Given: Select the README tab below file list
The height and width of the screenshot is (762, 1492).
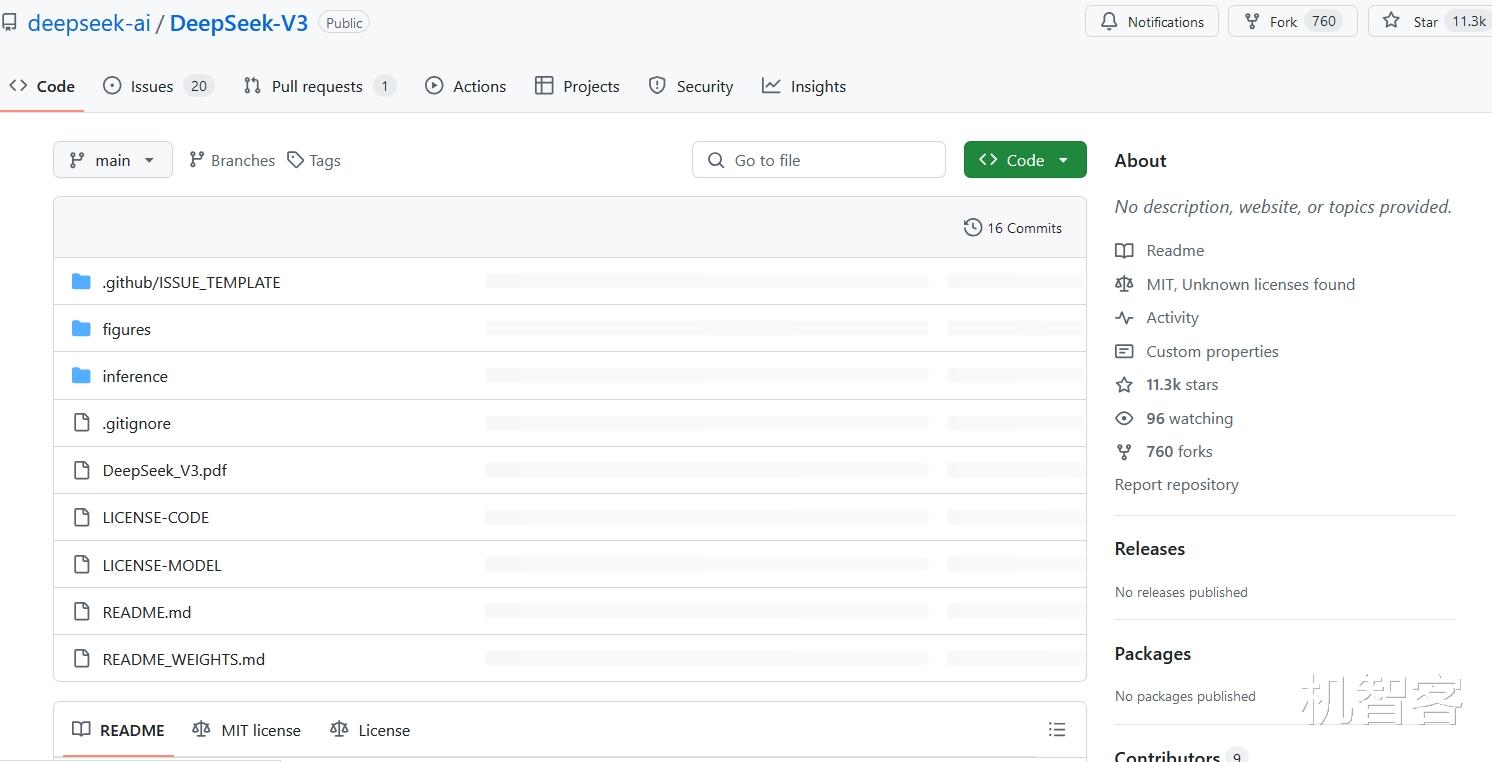Looking at the screenshot, I should (118, 730).
